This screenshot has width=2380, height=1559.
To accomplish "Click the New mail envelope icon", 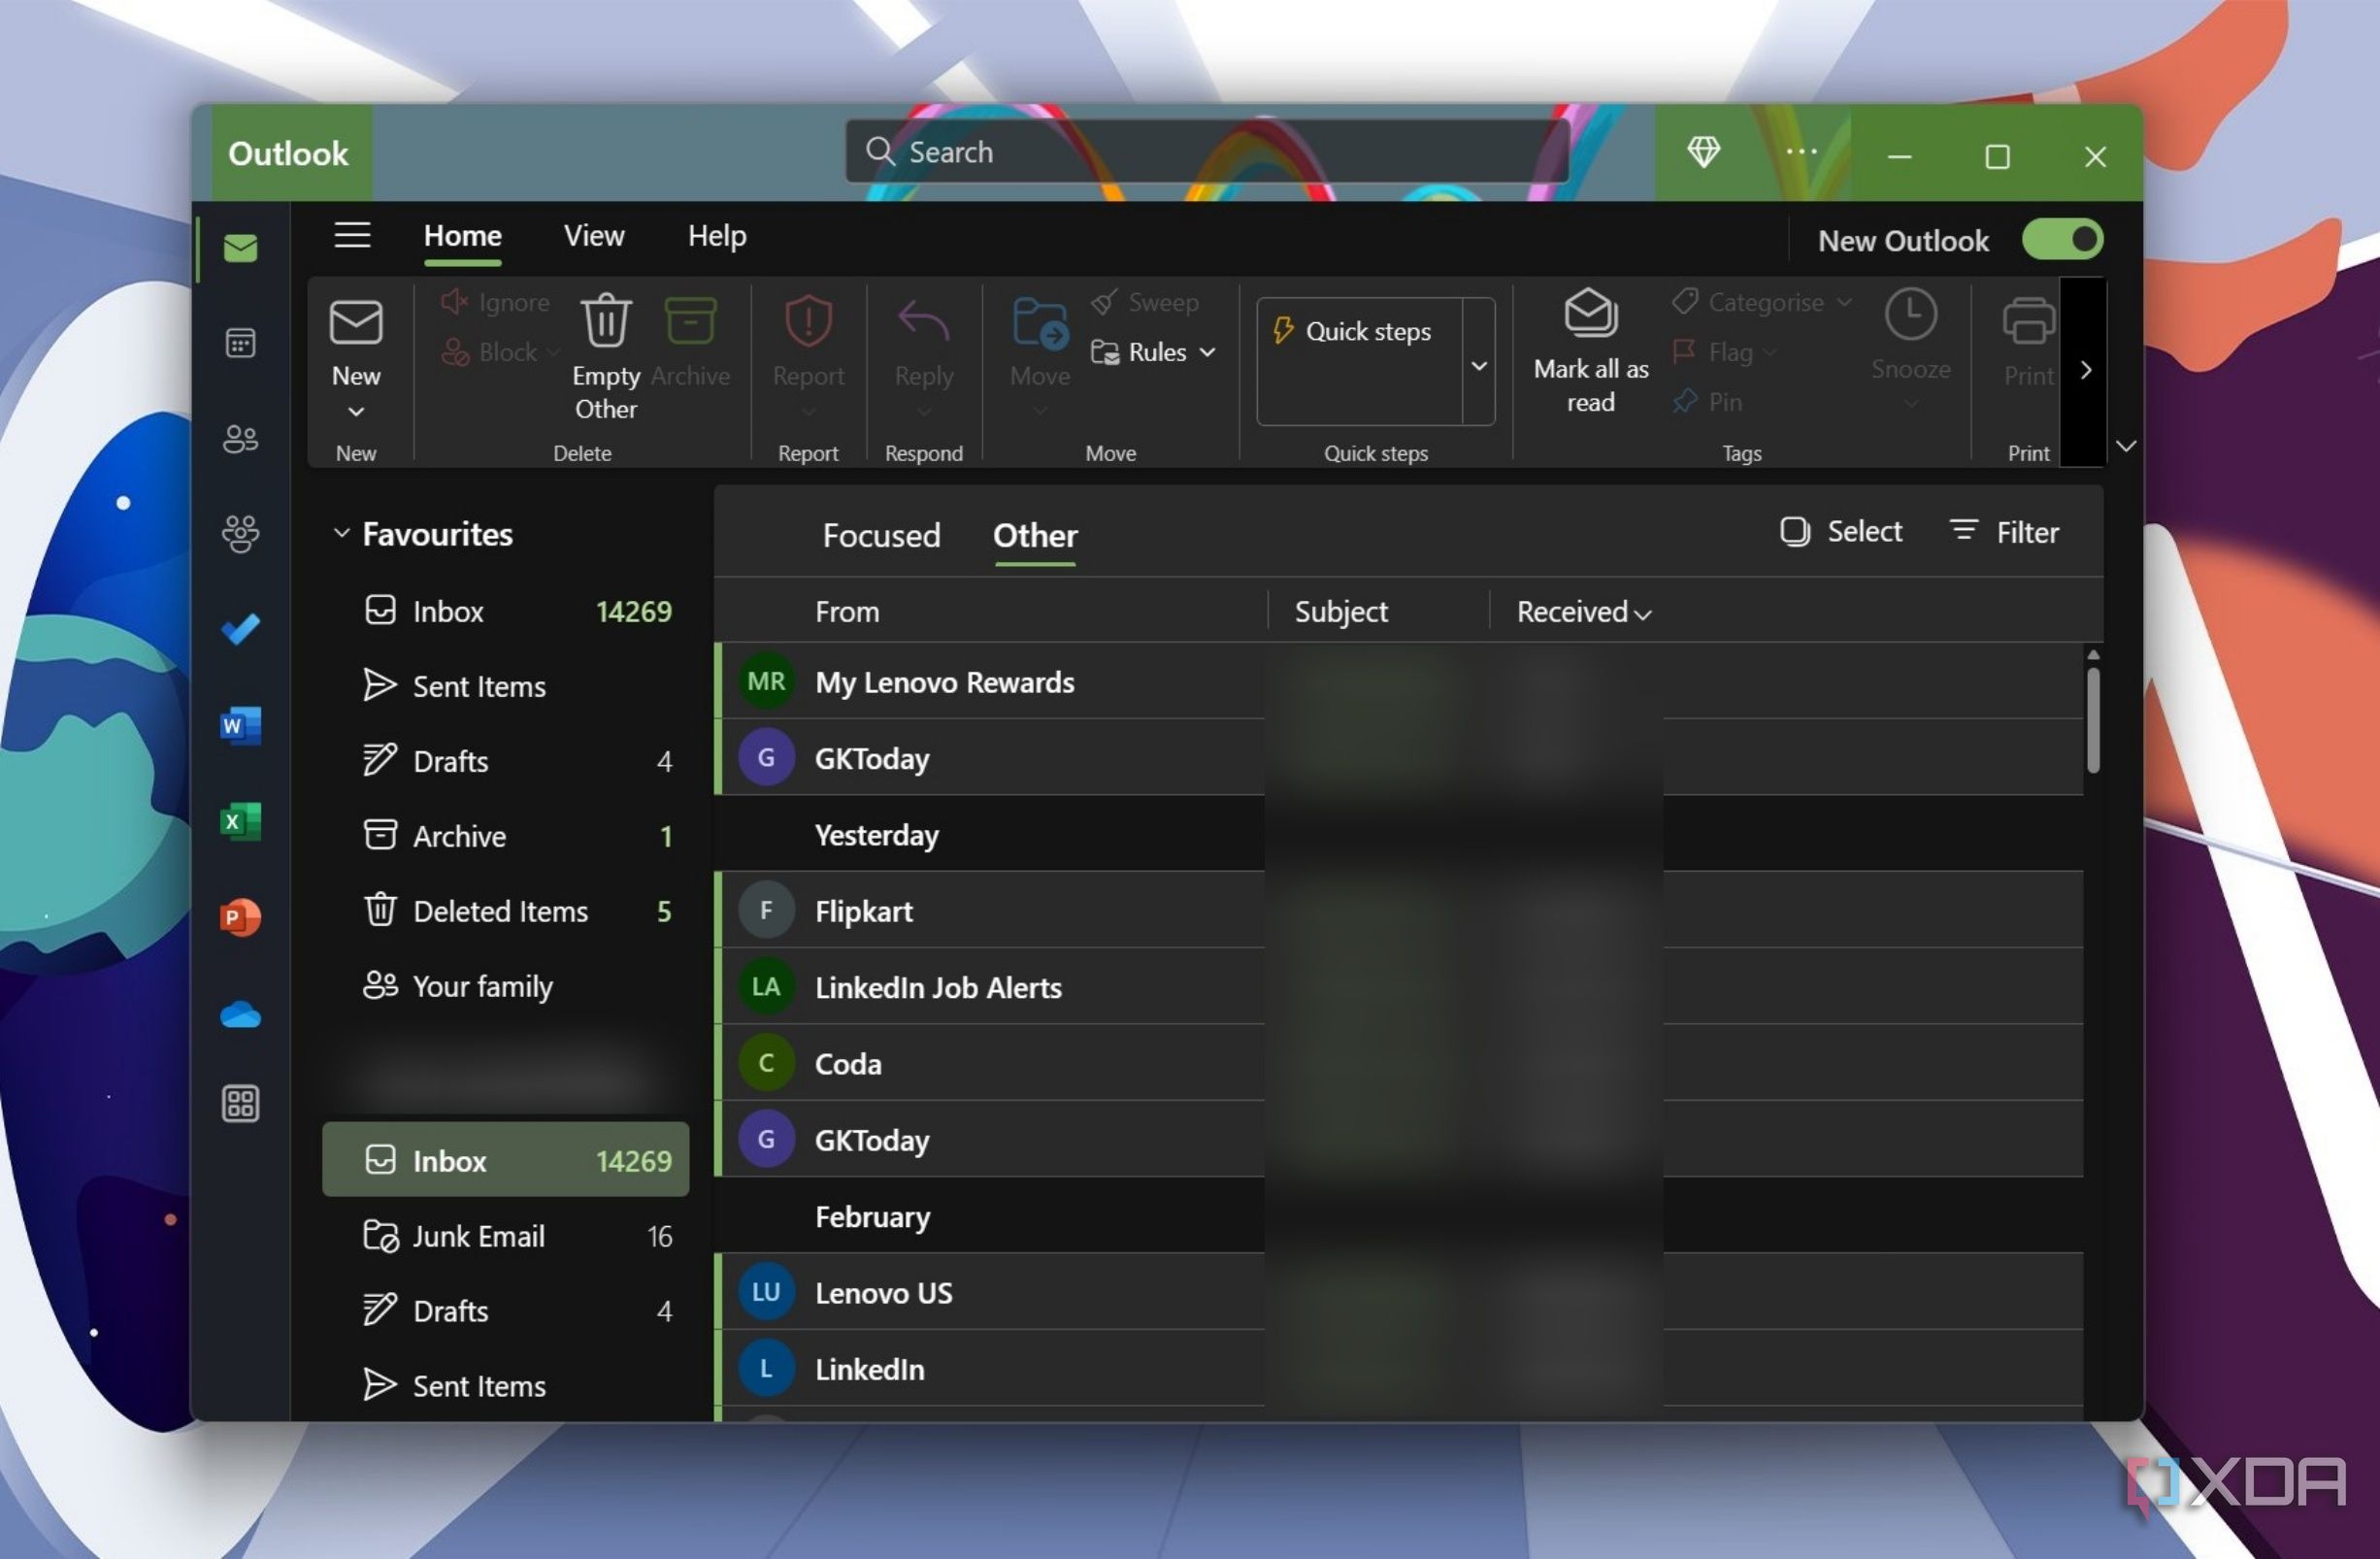I will 356,322.
